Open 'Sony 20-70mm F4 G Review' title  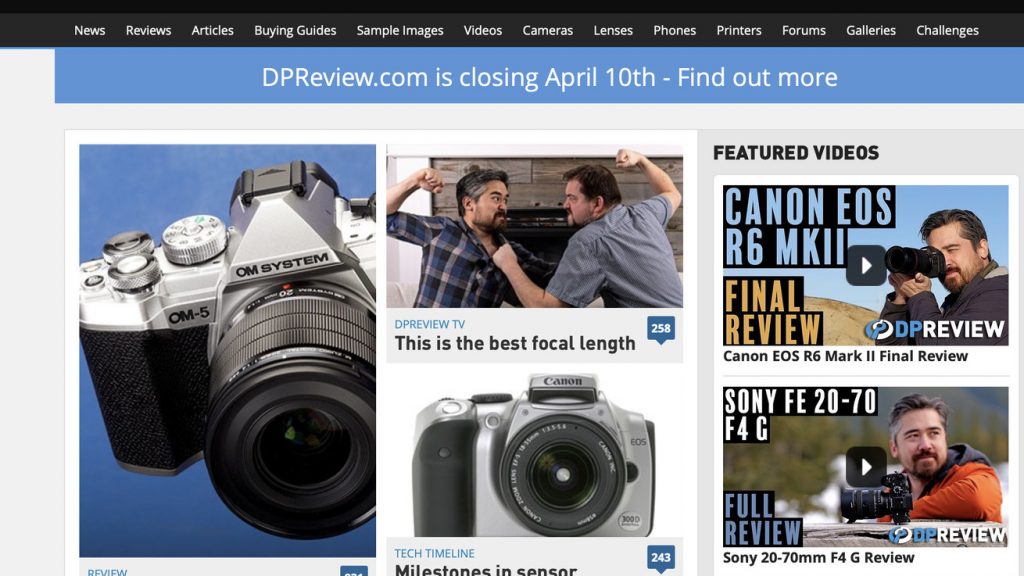click(x=818, y=558)
